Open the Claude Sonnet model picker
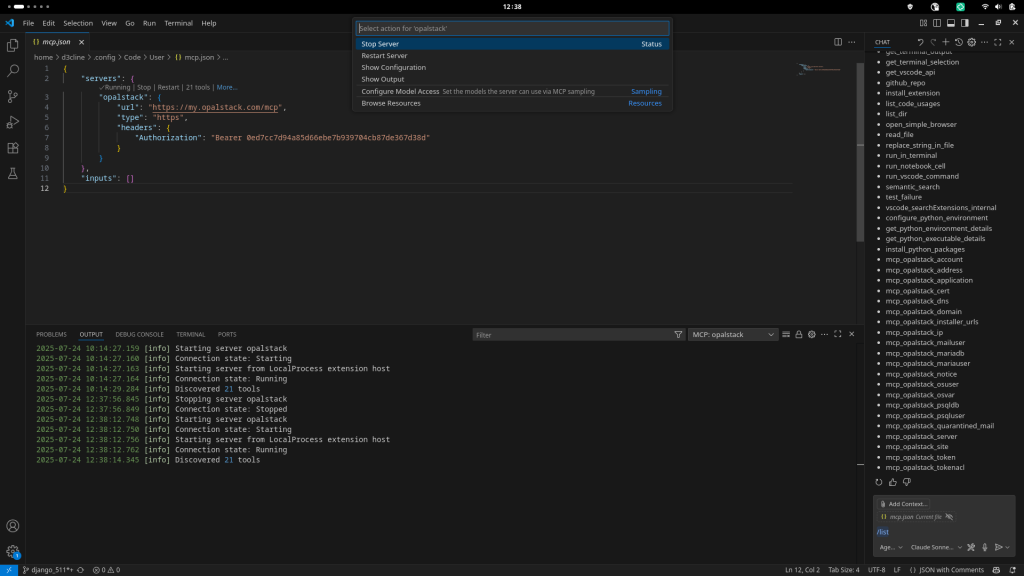This screenshot has height=576, width=1024. (x=936, y=547)
